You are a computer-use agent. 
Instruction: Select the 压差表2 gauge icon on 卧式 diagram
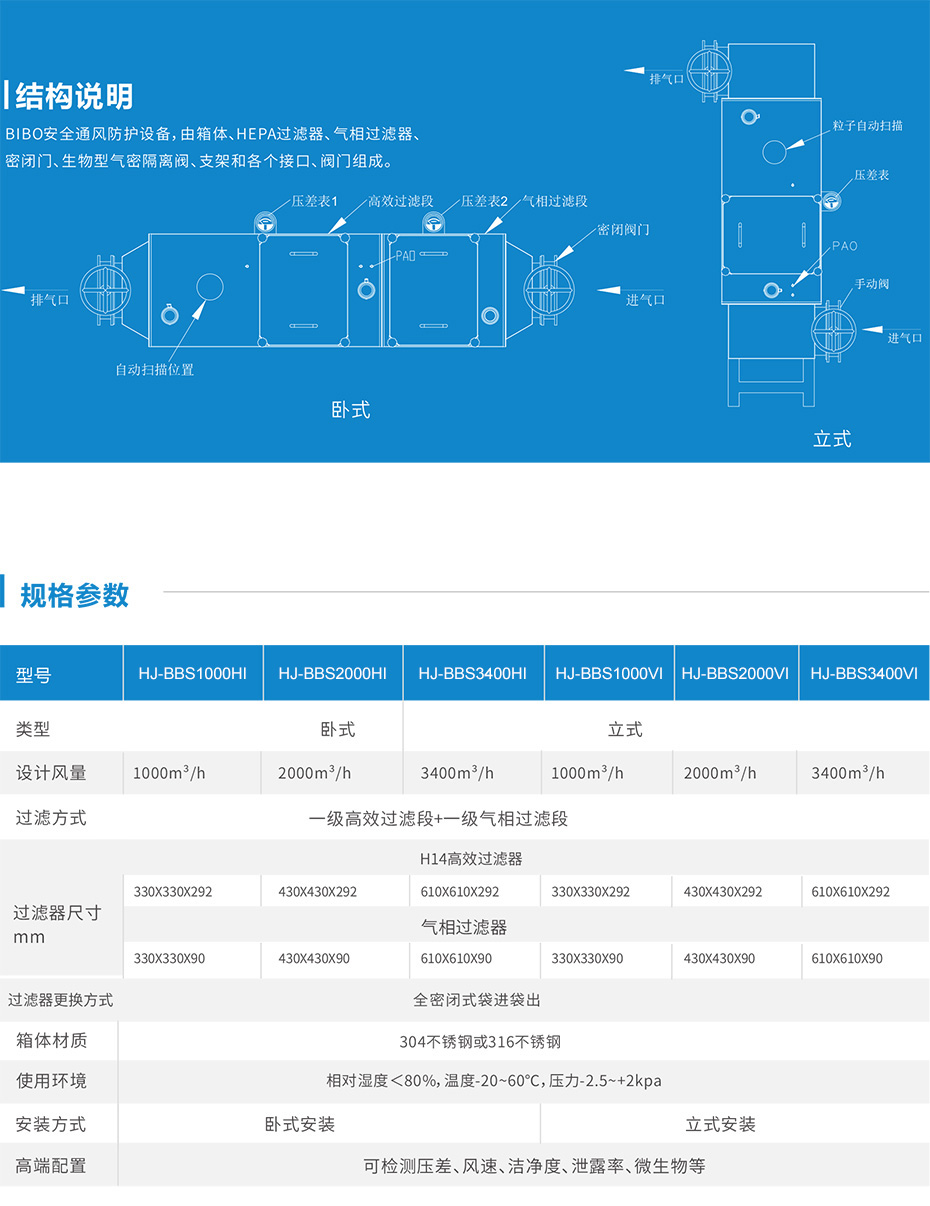(x=434, y=223)
